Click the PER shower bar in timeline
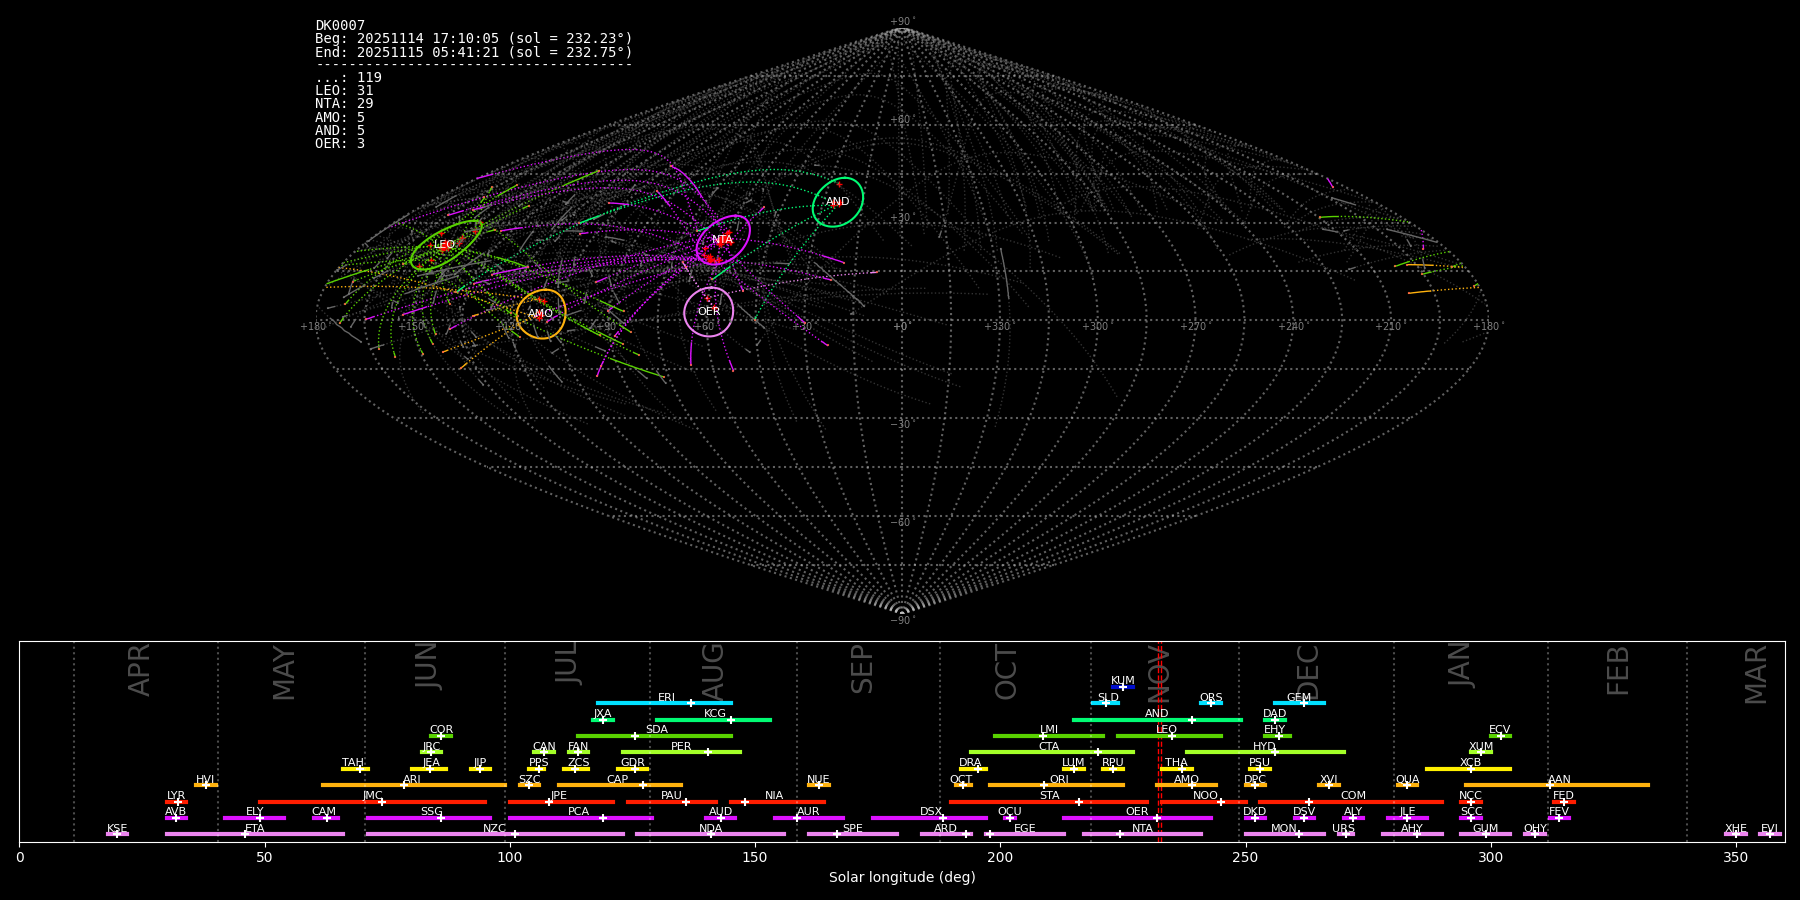1800x900 pixels. click(681, 752)
